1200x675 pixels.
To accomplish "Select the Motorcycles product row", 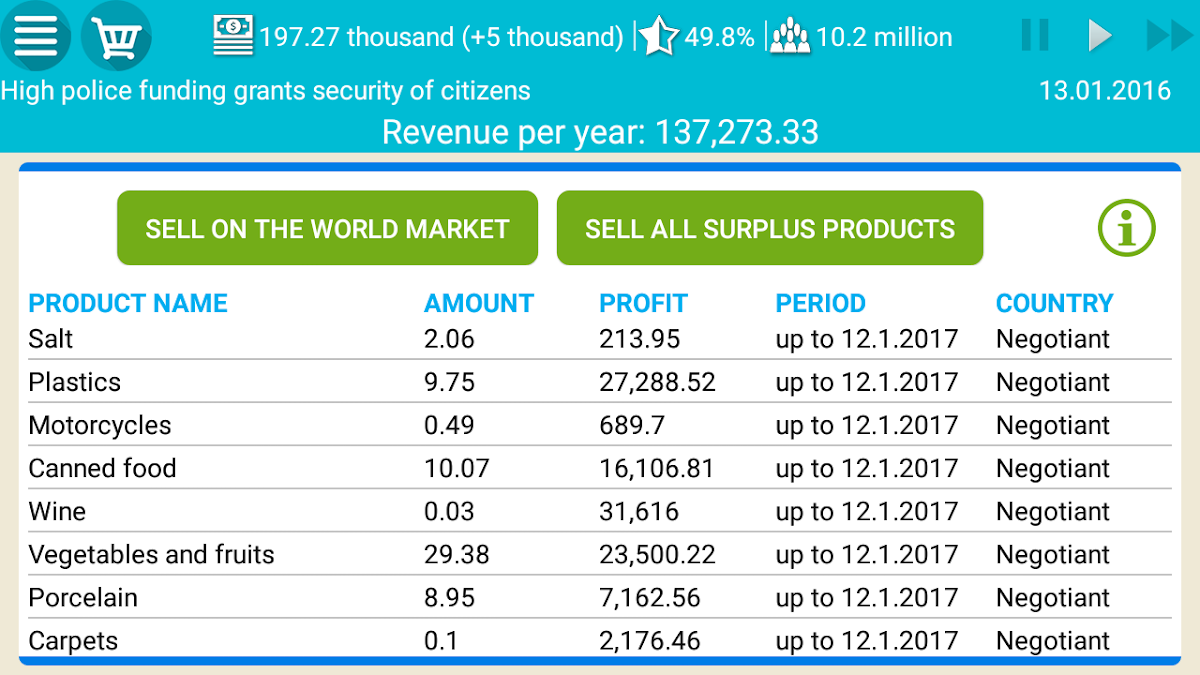I will tap(598, 425).
